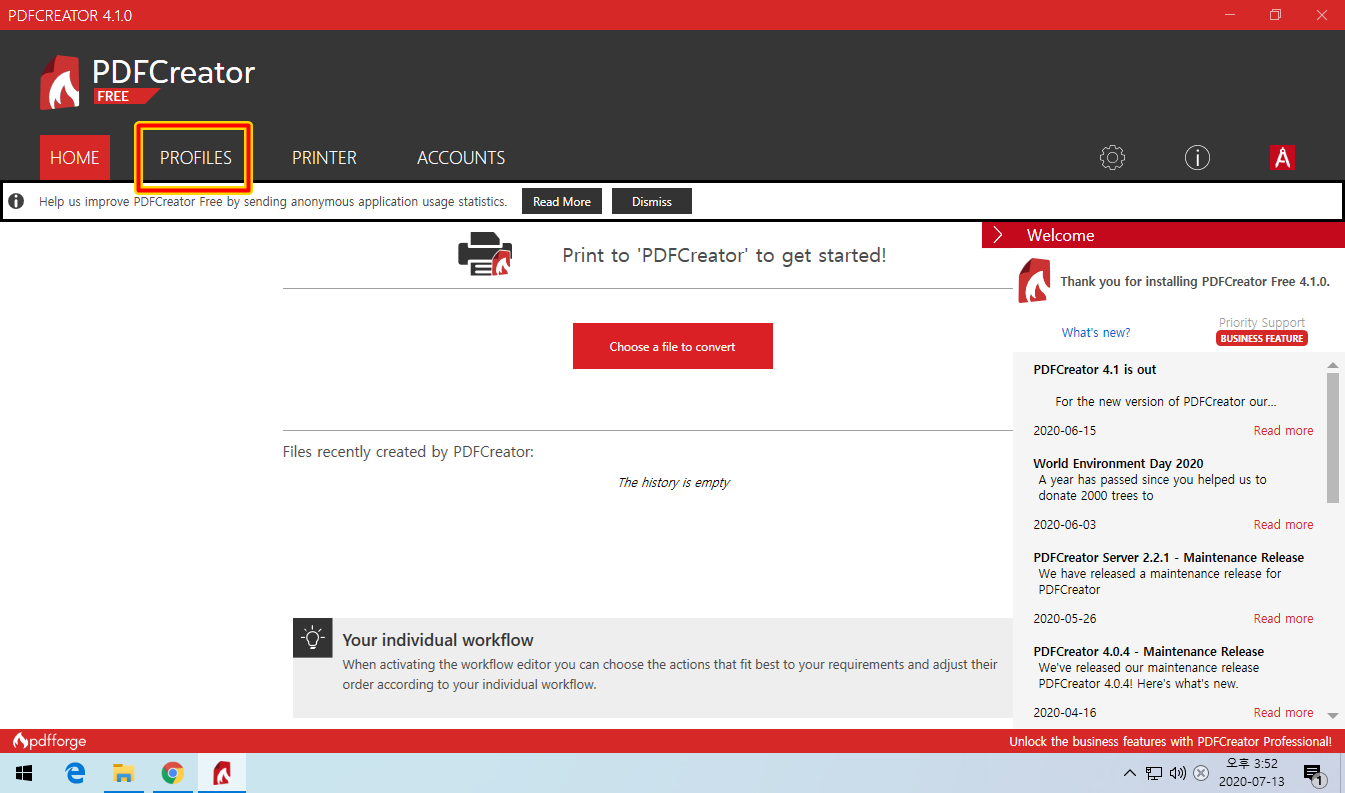1345x793 pixels.
Task: Click 'Choose a file to convert' button
Action: [673, 346]
